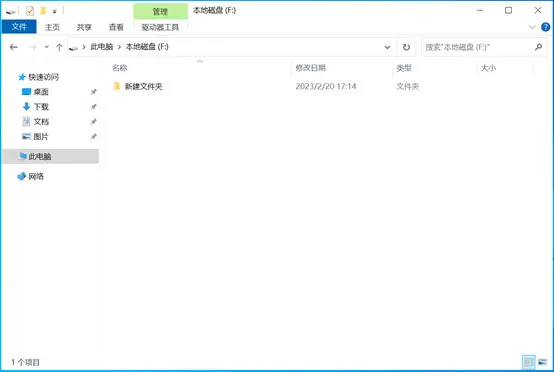Click the 此电脑 monitor icon
The height and width of the screenshot is (372, 554).
pyautogui.click(x=23, y=156)
